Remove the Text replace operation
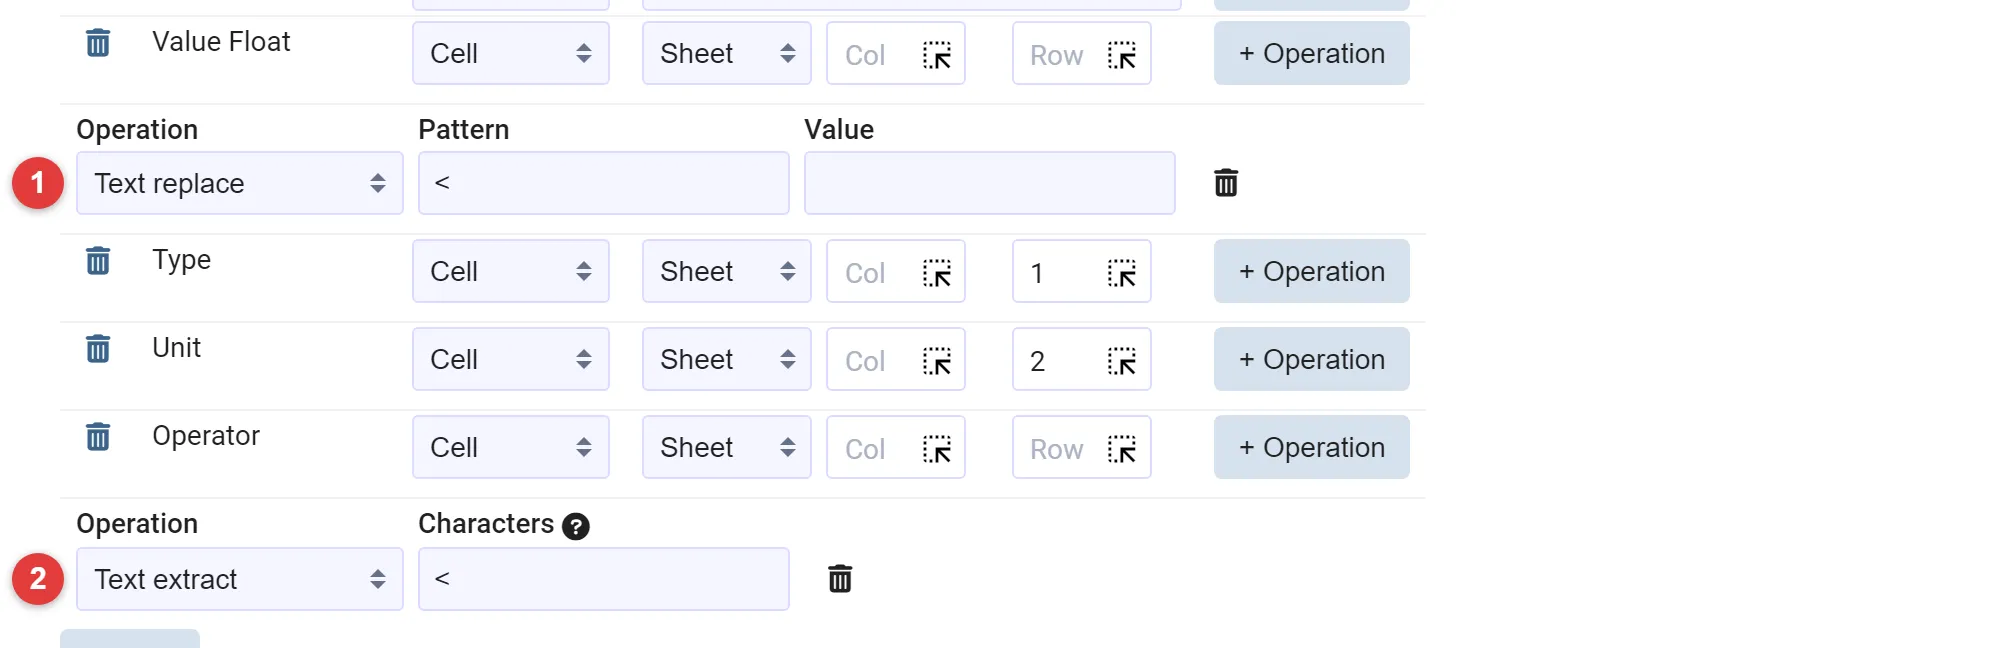2000x648 pixels. point(1226,183)
